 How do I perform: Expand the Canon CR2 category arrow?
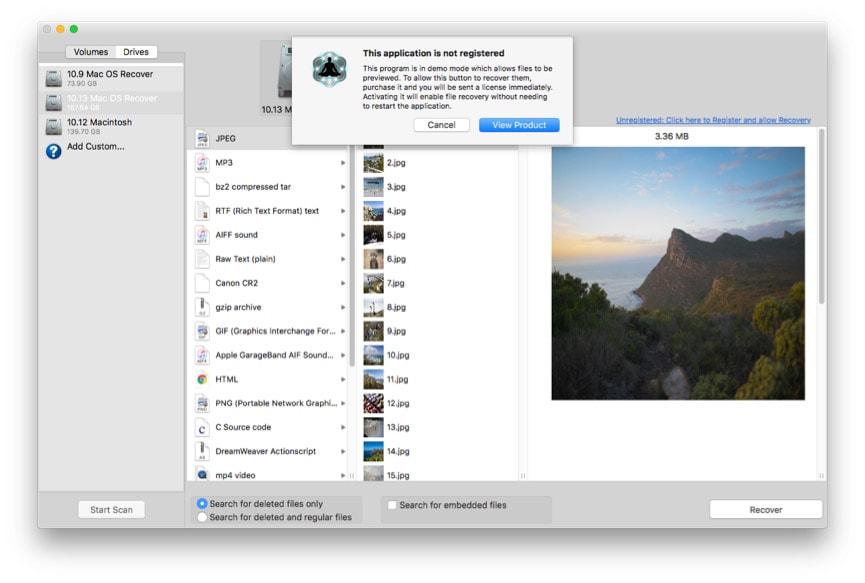click(x=343, y=283)
